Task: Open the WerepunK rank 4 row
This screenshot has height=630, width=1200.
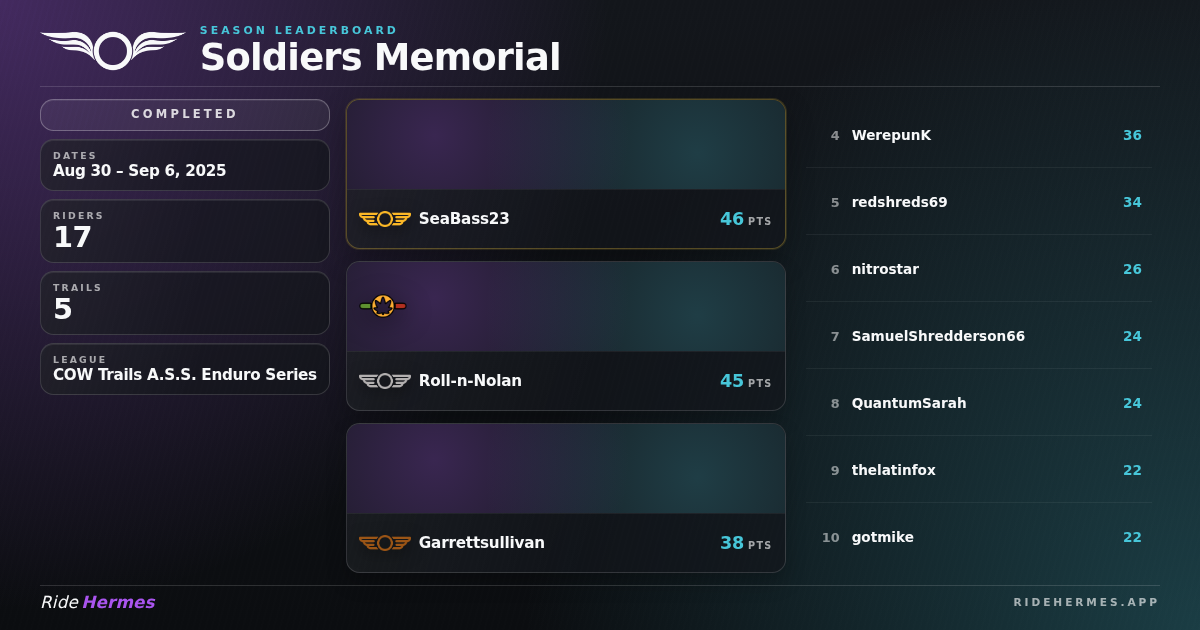Action: [979, 135]
